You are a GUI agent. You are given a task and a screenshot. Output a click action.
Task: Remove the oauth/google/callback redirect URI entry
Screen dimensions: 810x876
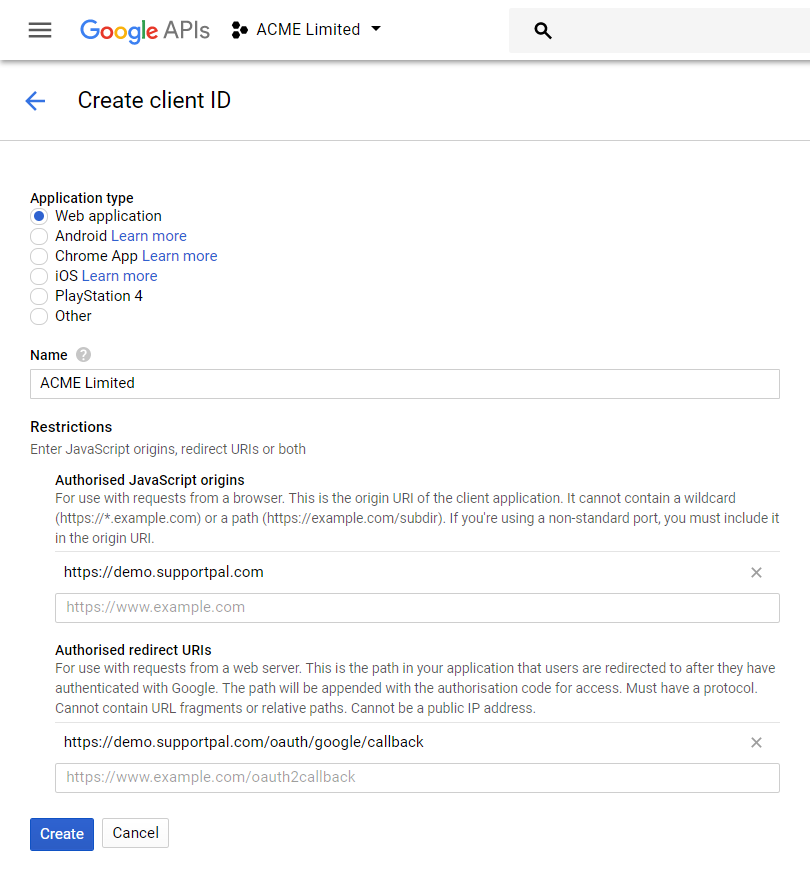click(x=756, y=742)
